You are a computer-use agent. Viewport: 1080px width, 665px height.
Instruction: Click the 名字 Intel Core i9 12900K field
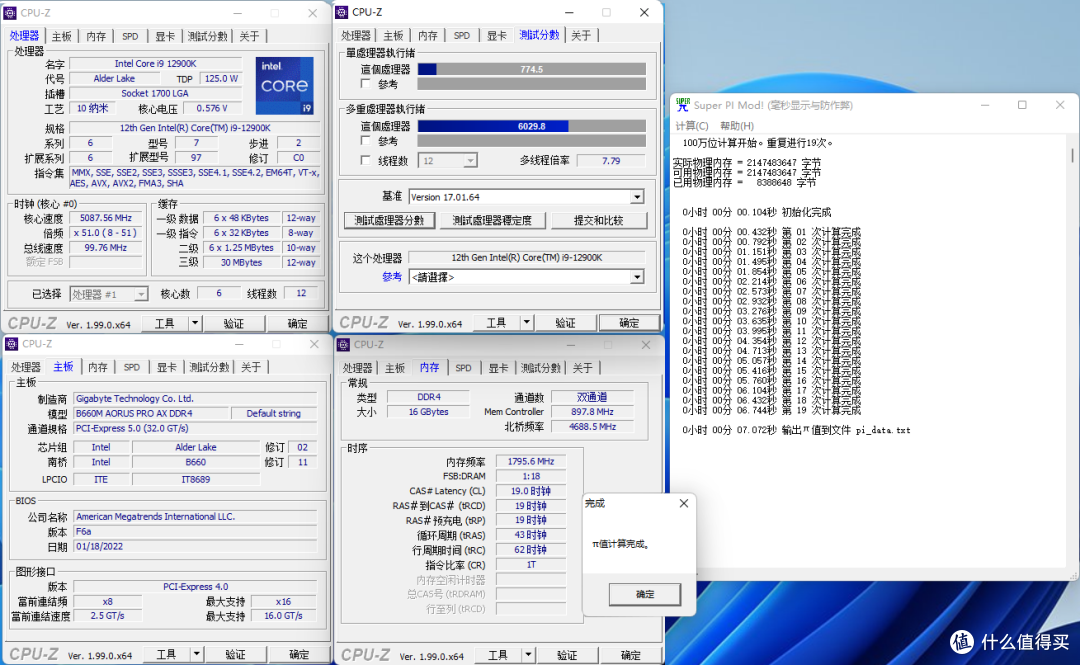click(x=156, y=63)
